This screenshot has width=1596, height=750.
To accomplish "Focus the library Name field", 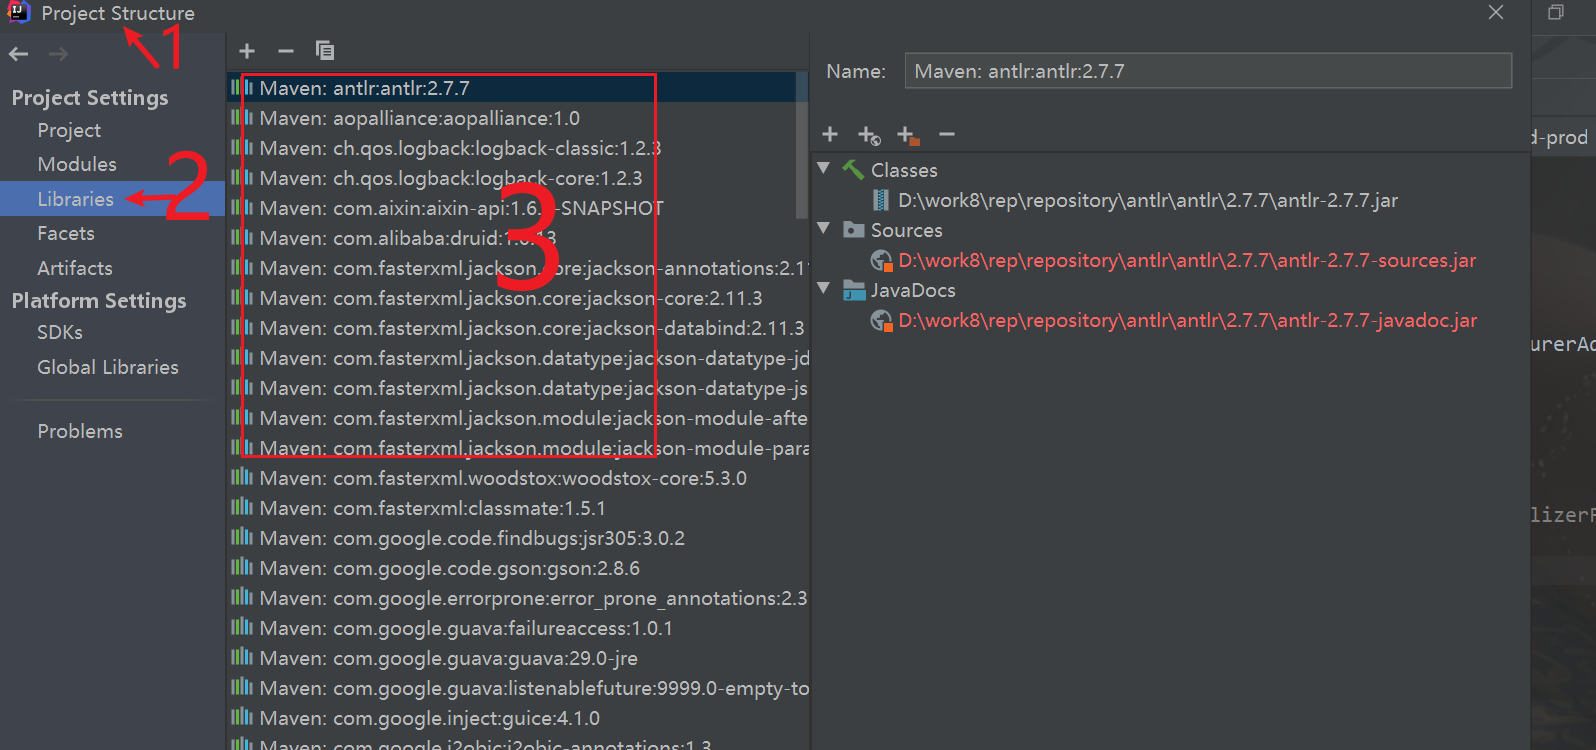I will [x=1208, y=71].
